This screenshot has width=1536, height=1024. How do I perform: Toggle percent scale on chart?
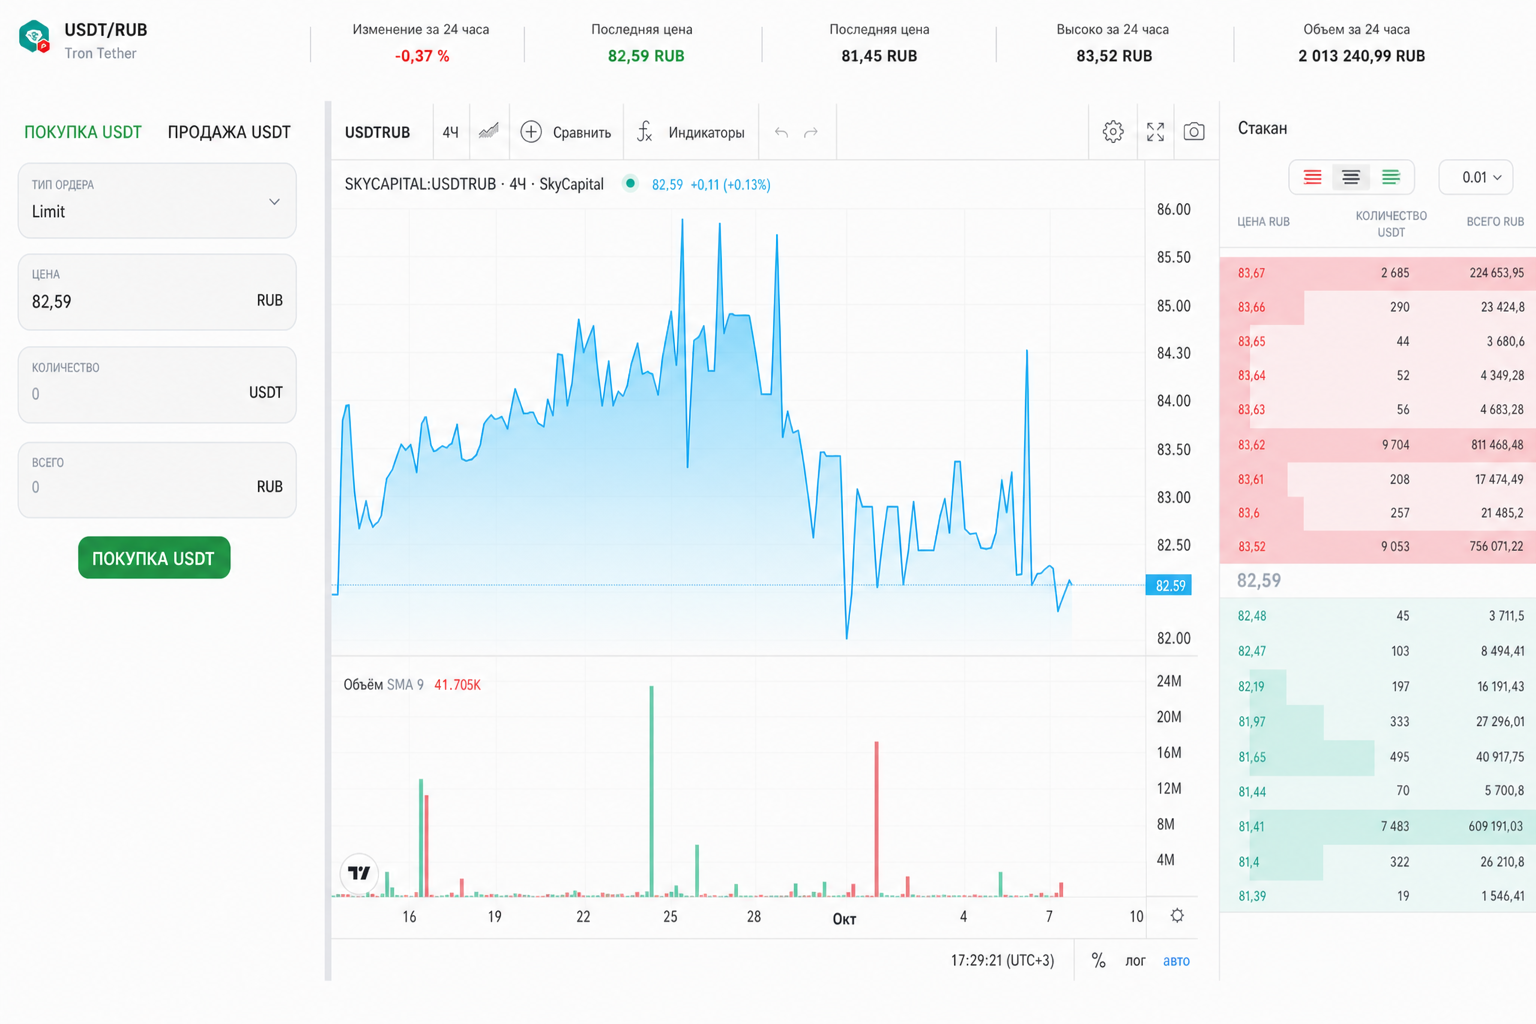(x=1098, y=960)
